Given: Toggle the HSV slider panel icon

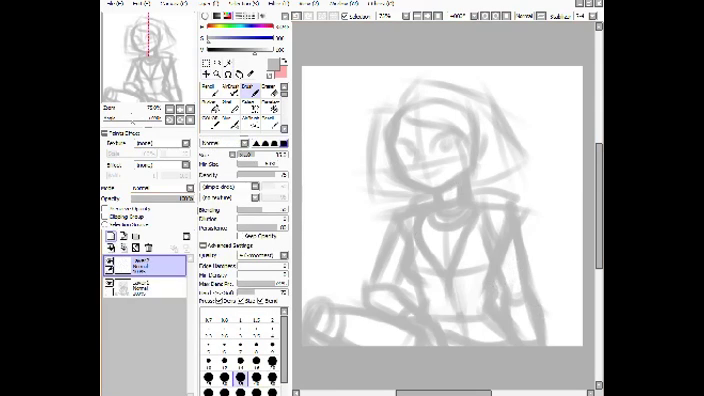Looking at the screenshot, I should point(228,16).
